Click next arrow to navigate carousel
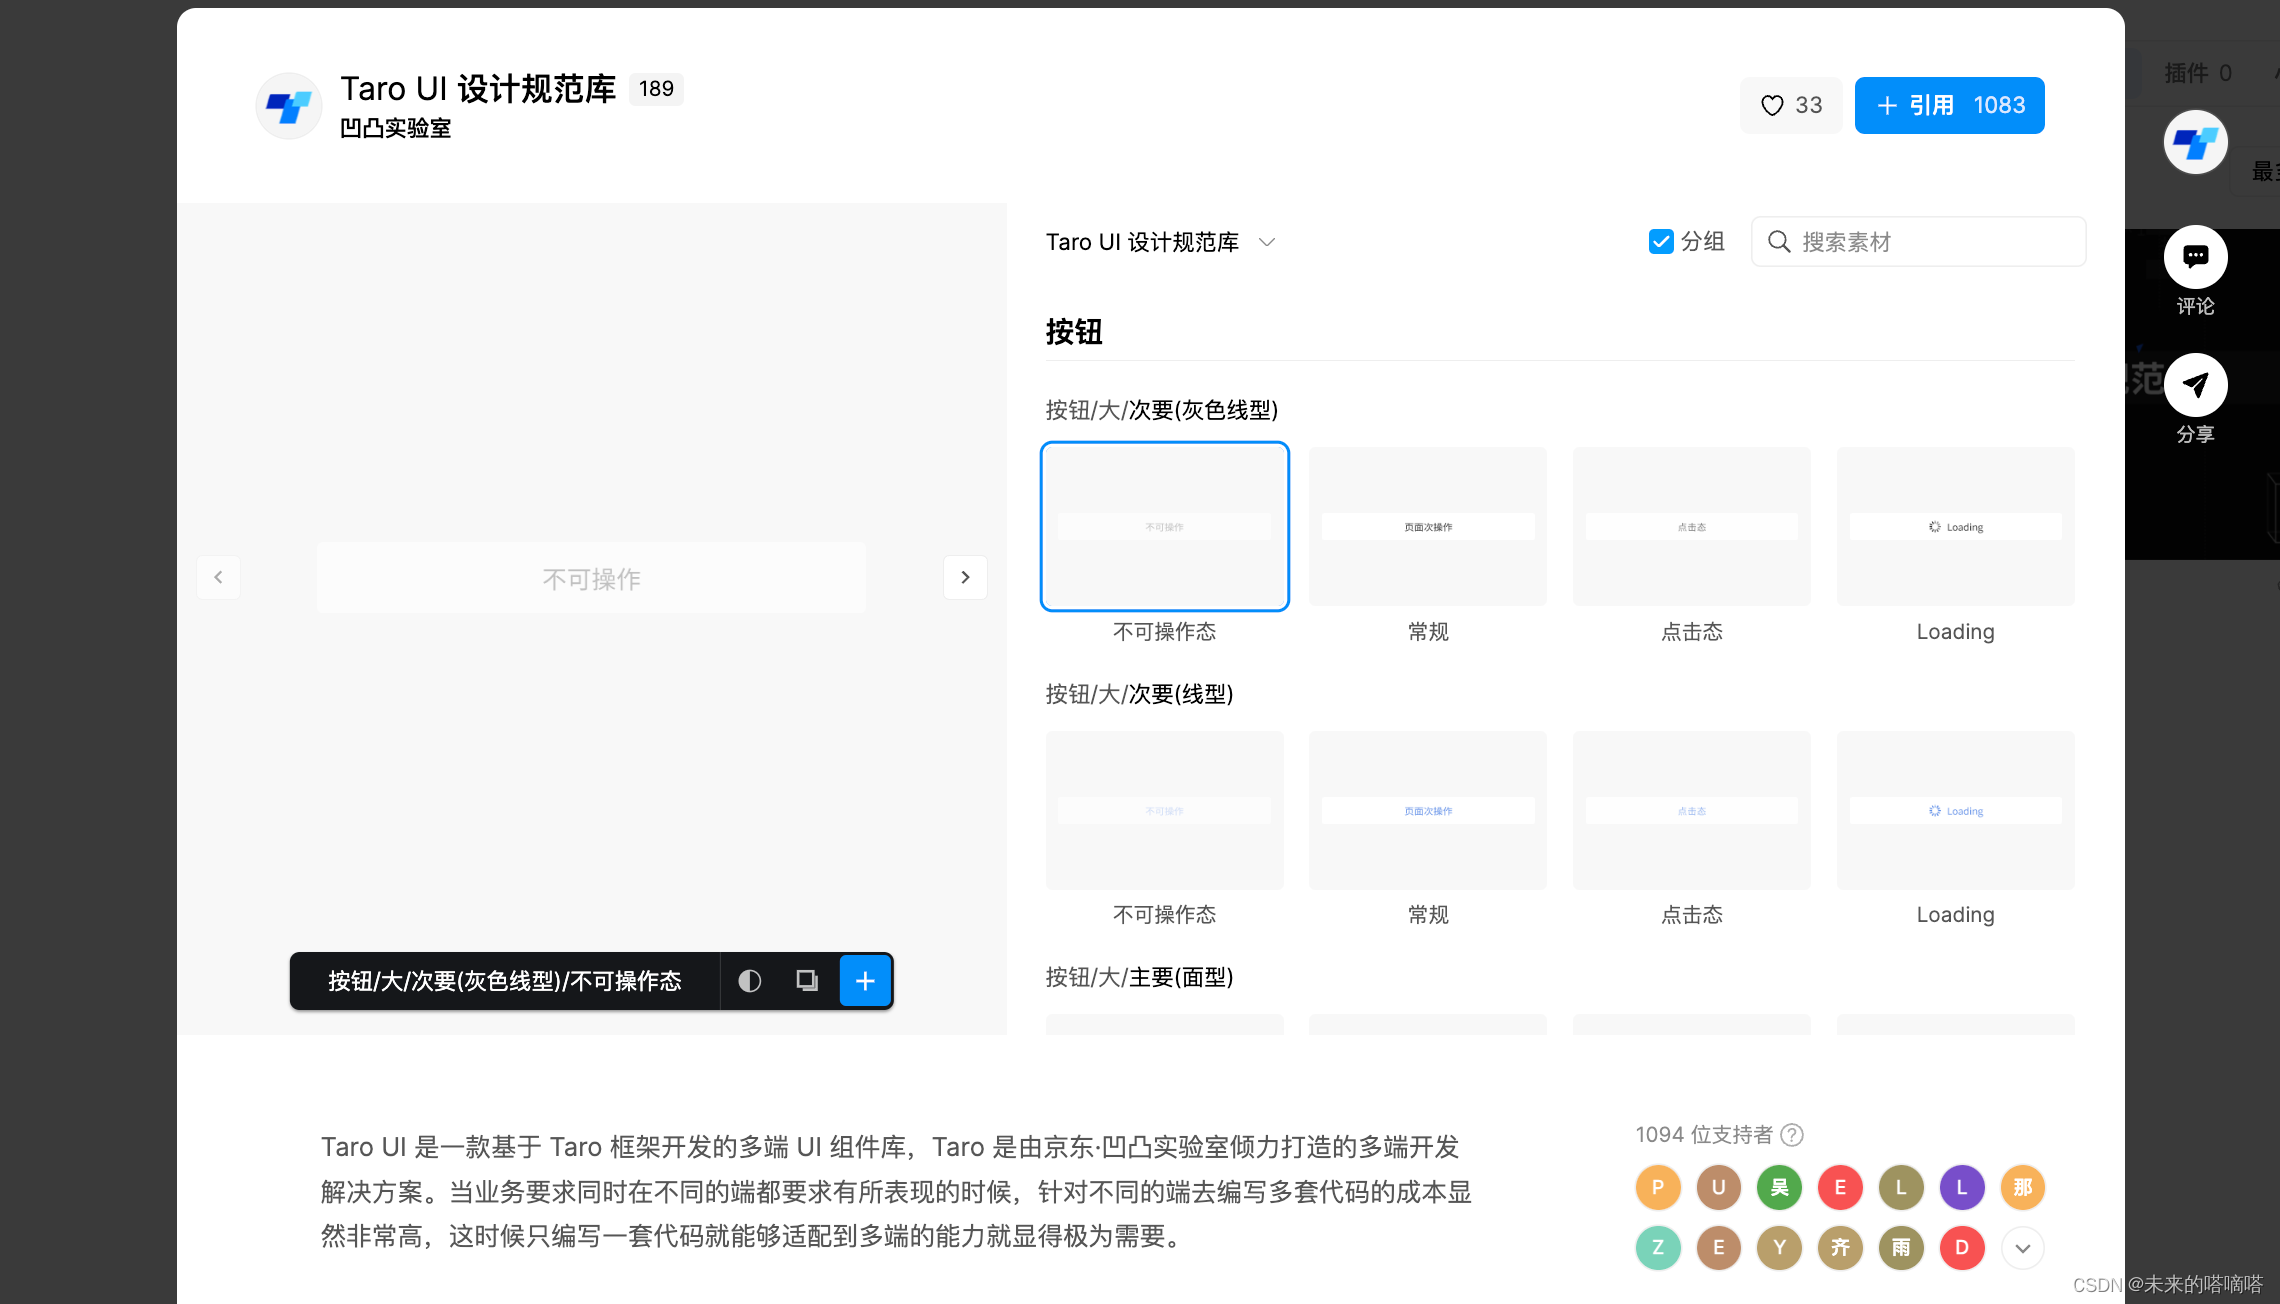 pos(966,578)
